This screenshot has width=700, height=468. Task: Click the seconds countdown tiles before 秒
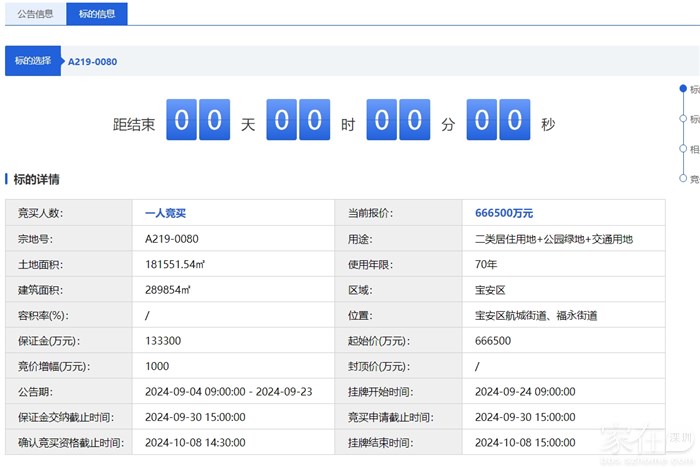[x=499, y=121]
